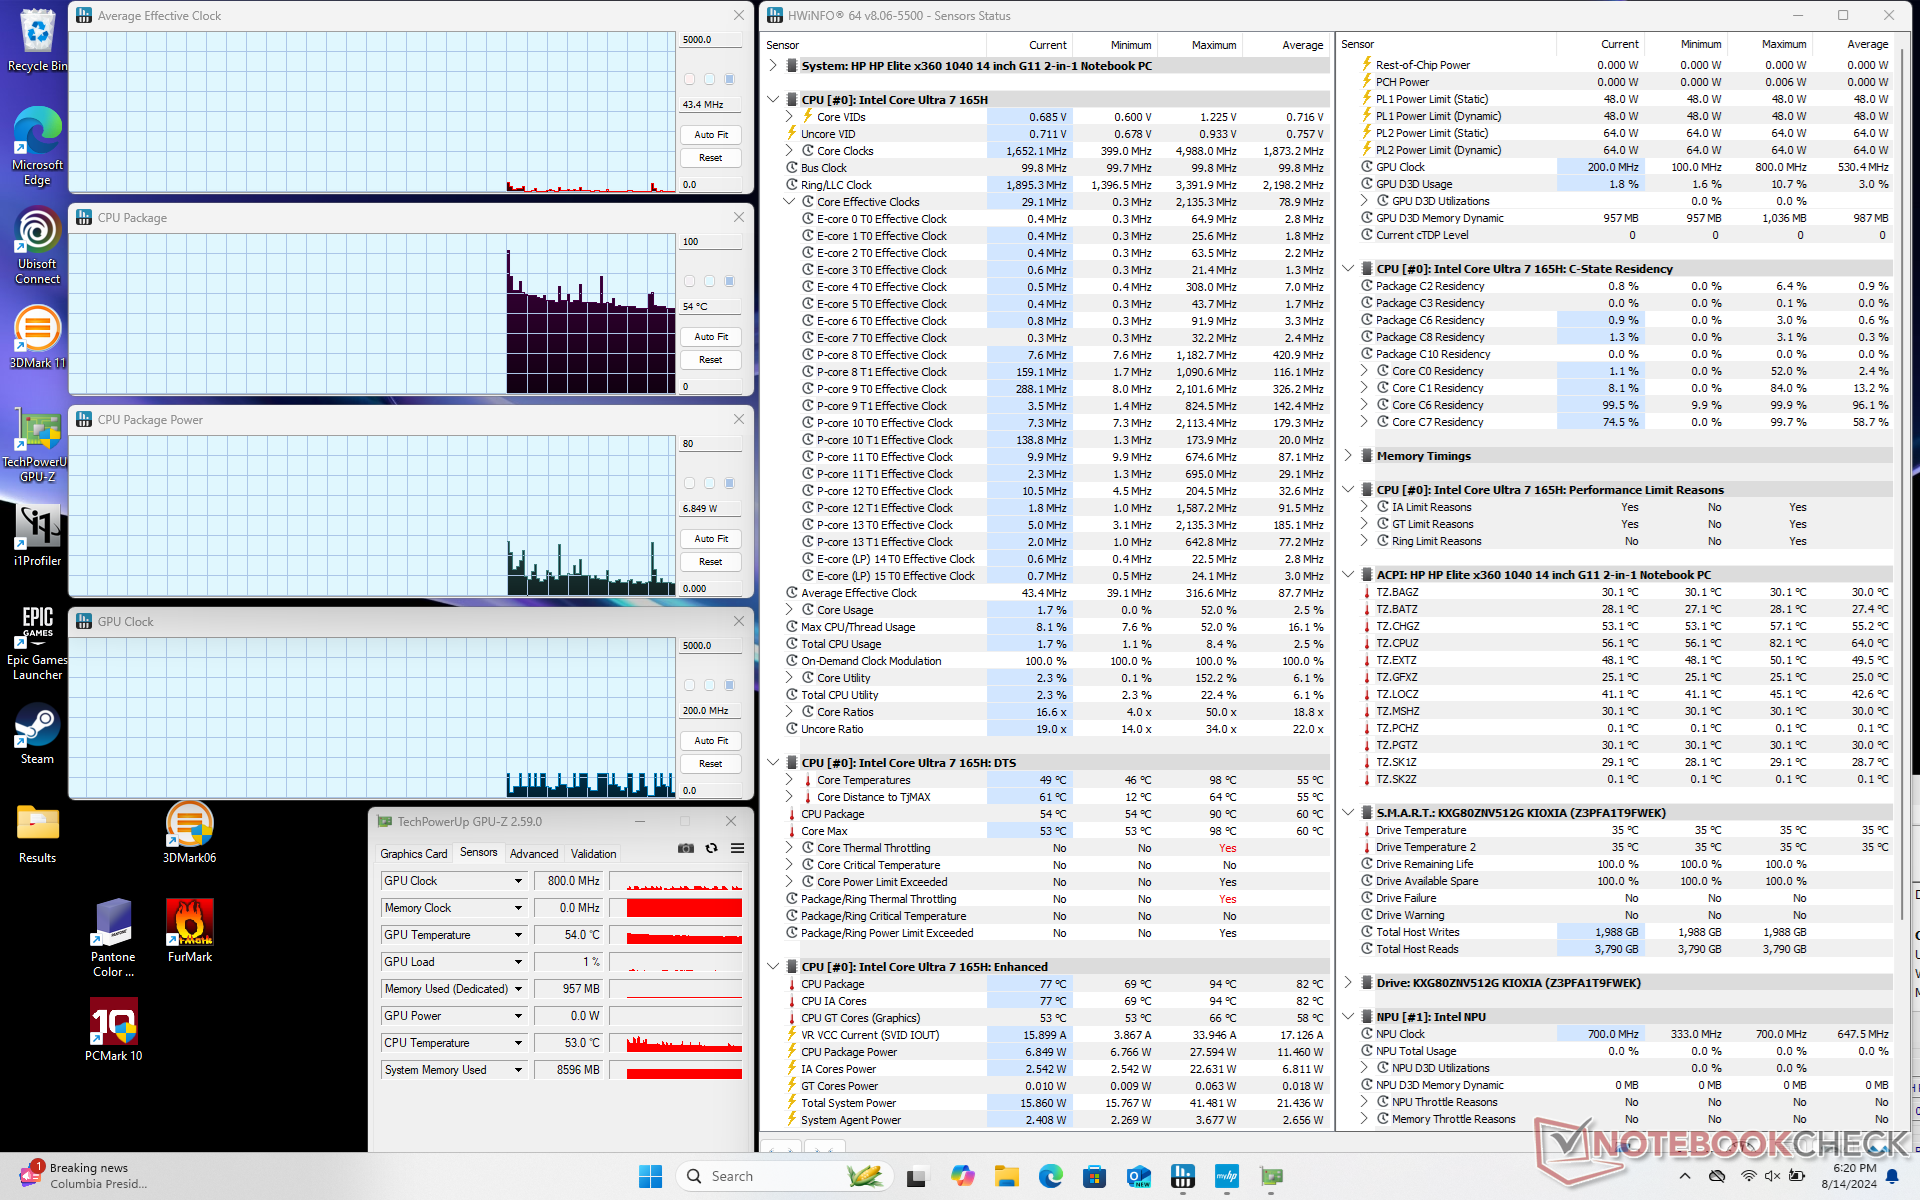Click the GPU-Z taskbar icon
The height and width of the screenshot is (1200, 1920).
(x=1270, y=1176)
